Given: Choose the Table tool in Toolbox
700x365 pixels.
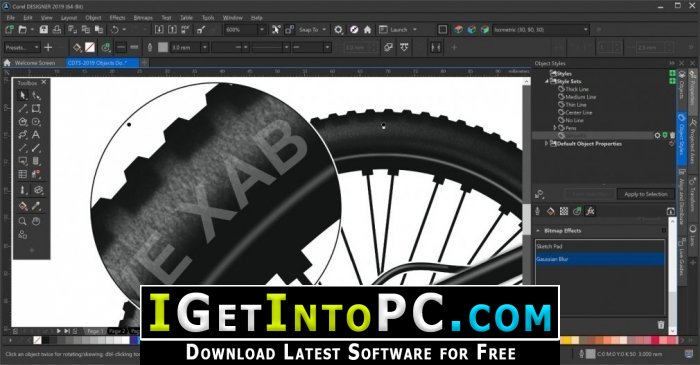Looking at the screenshot, I should [23, 174].
